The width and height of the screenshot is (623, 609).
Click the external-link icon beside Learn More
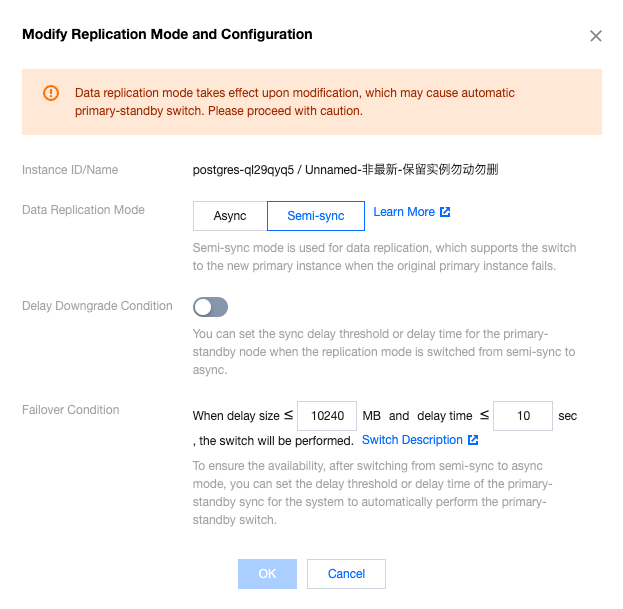coord(445,212)
